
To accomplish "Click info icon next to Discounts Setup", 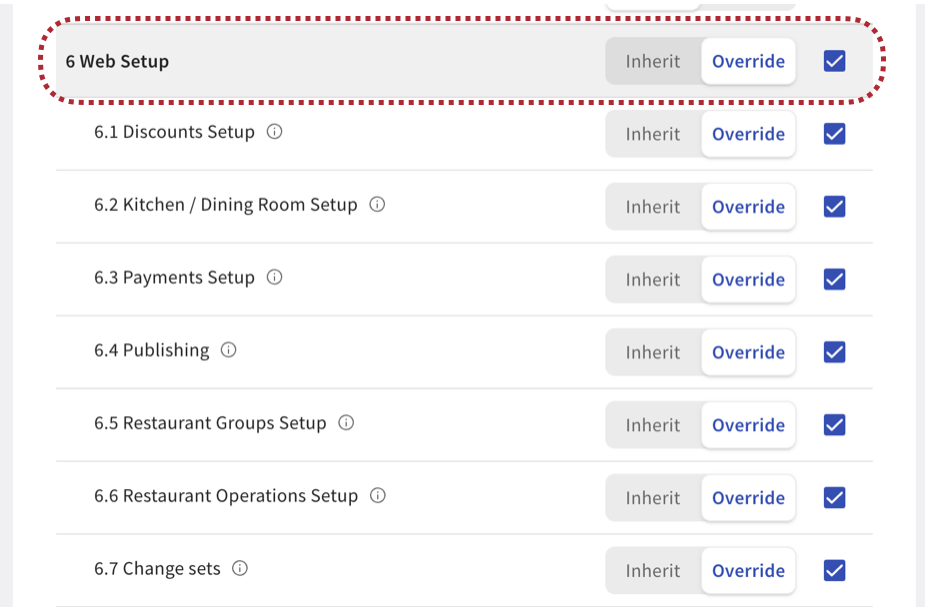I will (x=274, y=132).
